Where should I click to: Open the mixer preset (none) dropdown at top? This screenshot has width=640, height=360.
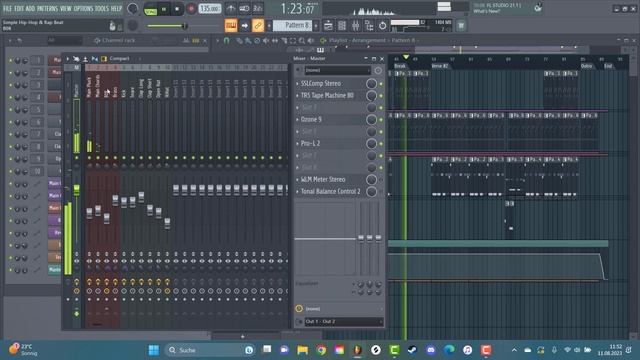[x=337, y=70]
